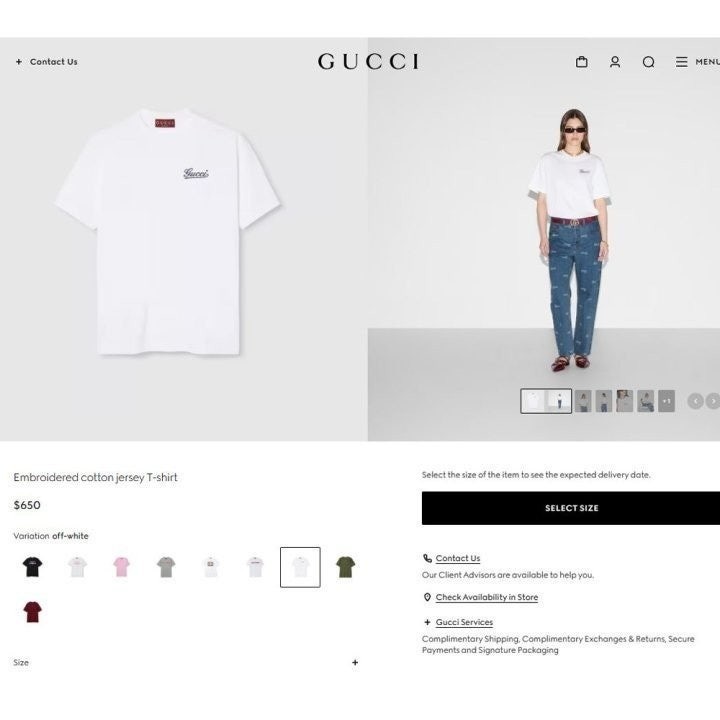
Task: Go to homepage via GUCCI logo
Action: (x=368, y=62)
